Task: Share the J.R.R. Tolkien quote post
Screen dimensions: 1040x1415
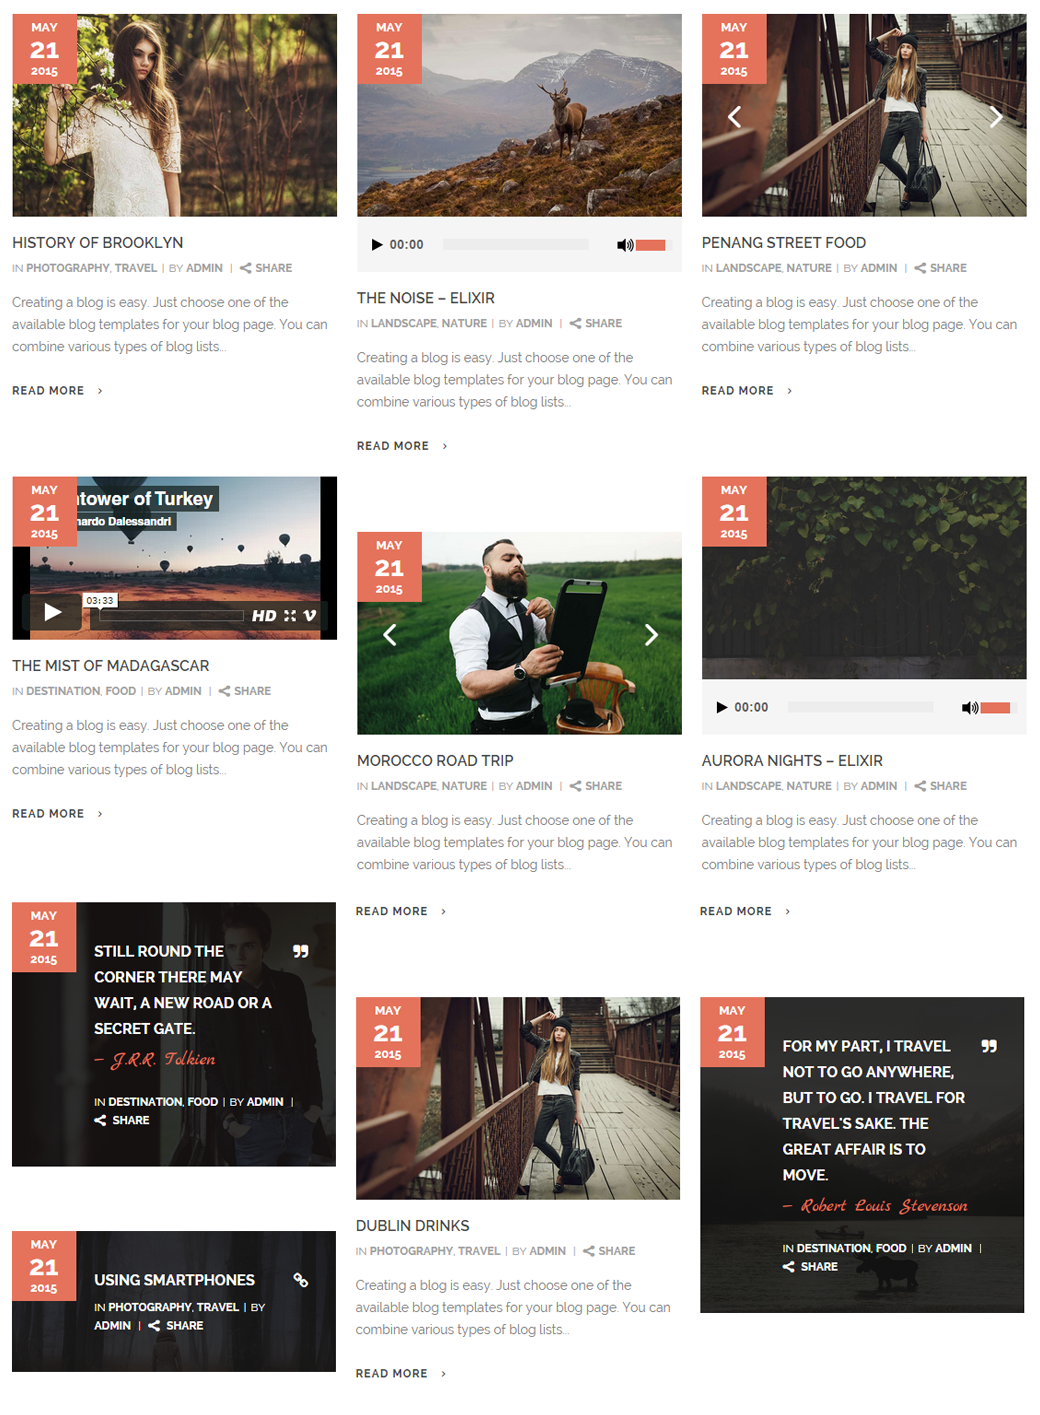Action: (122, 1121)
